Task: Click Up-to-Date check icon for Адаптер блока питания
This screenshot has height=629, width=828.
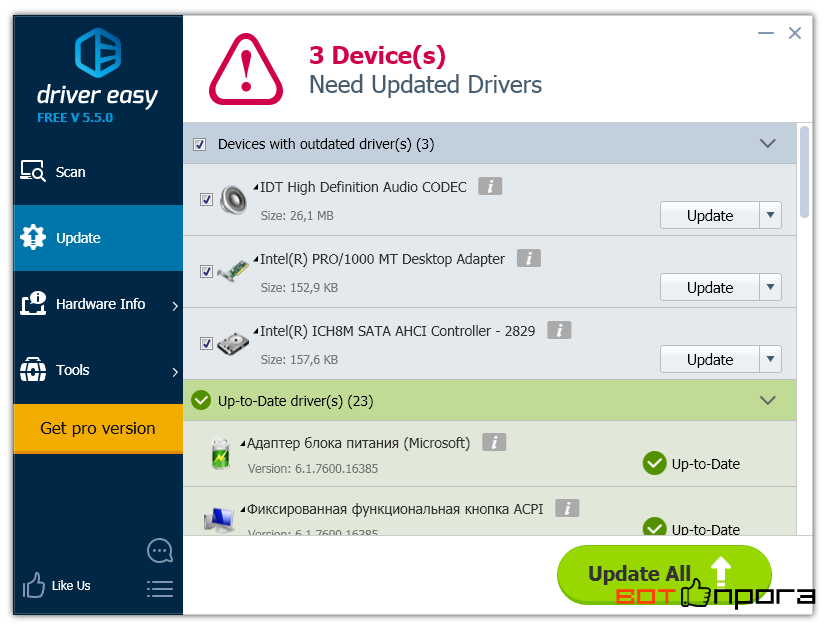Action: [654, 463]
